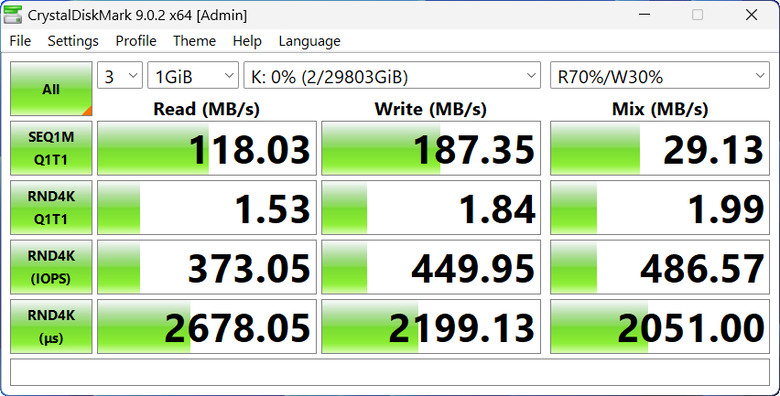Select the IOPS mix value 486.57

click(660, 267)
